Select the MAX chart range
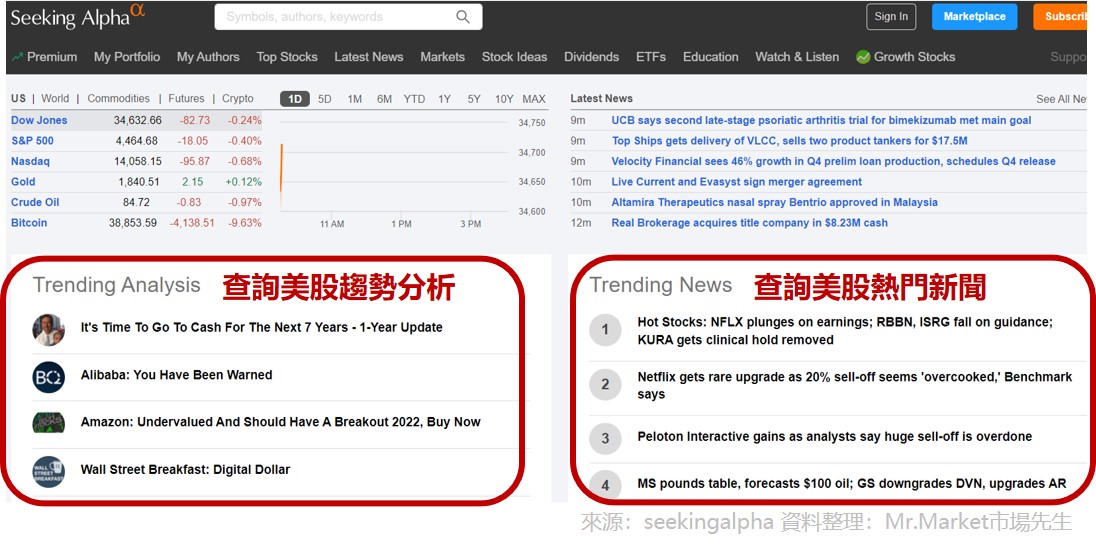This screenshot has width=1096, height=547. click(x=534, y=99)
